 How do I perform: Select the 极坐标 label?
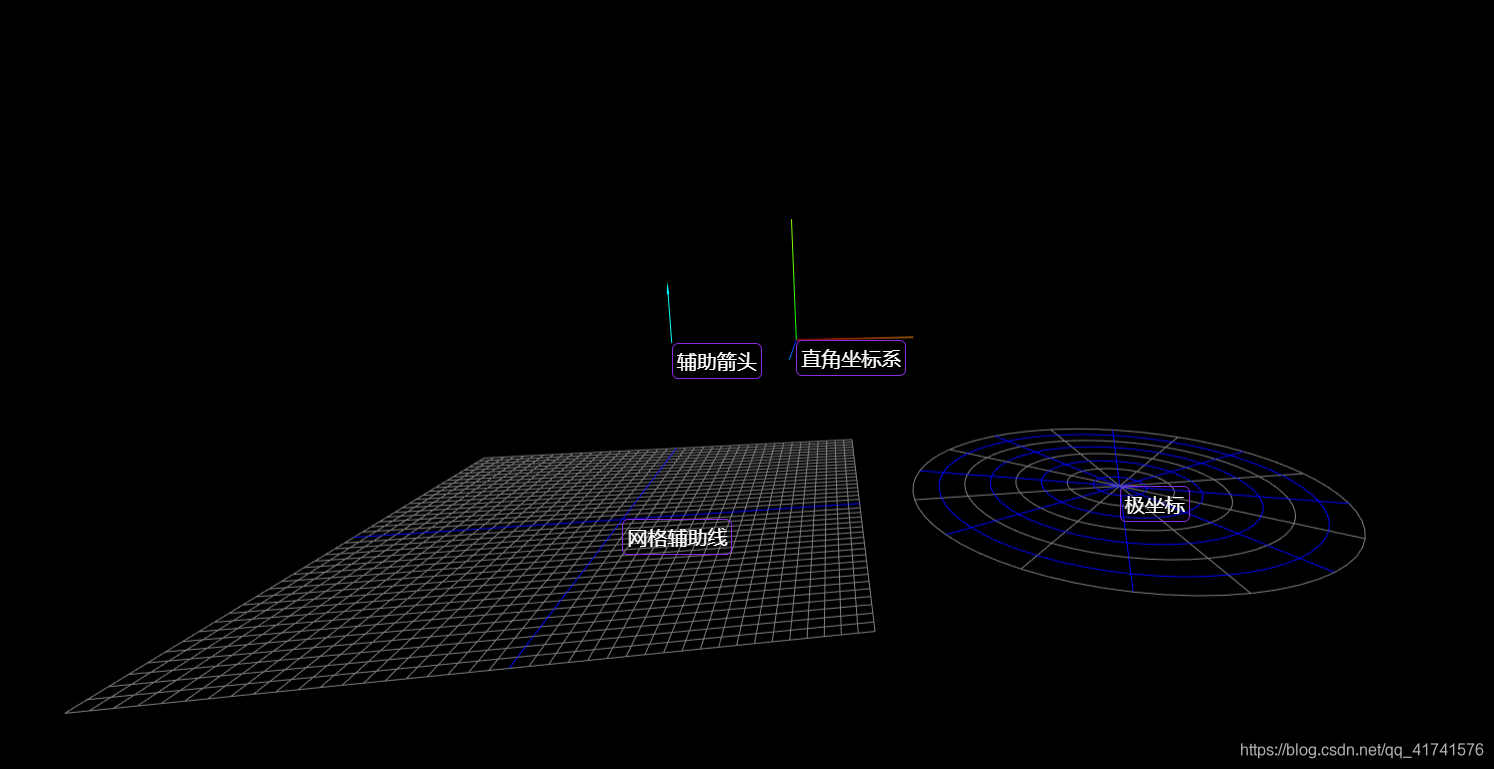(1155, 504)
